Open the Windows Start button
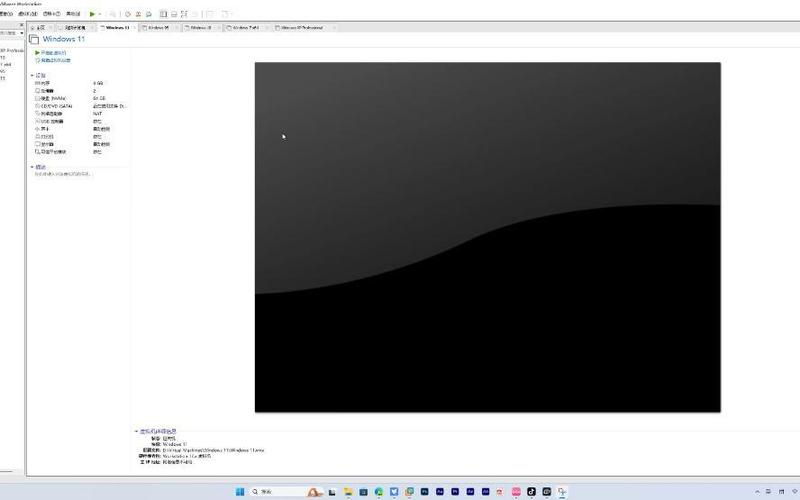 tap(240, 492)
